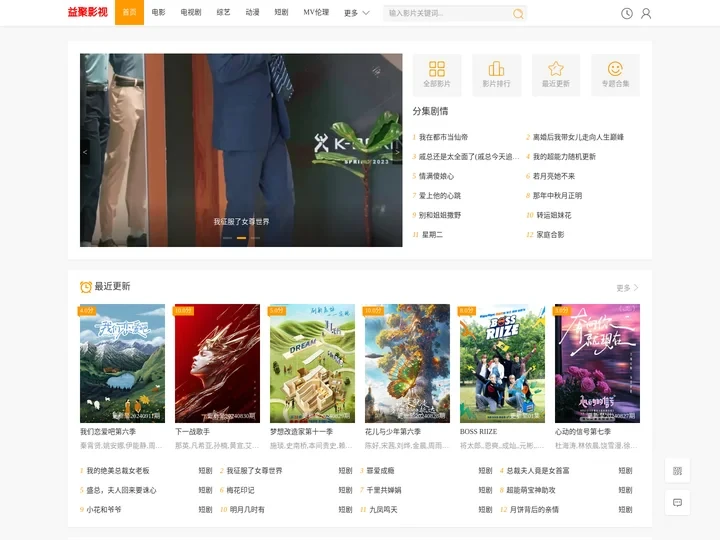This screenshot has height=540, width=720.
Task: Open 小花和爷爷 list entry
Action: tap(104, 510)
